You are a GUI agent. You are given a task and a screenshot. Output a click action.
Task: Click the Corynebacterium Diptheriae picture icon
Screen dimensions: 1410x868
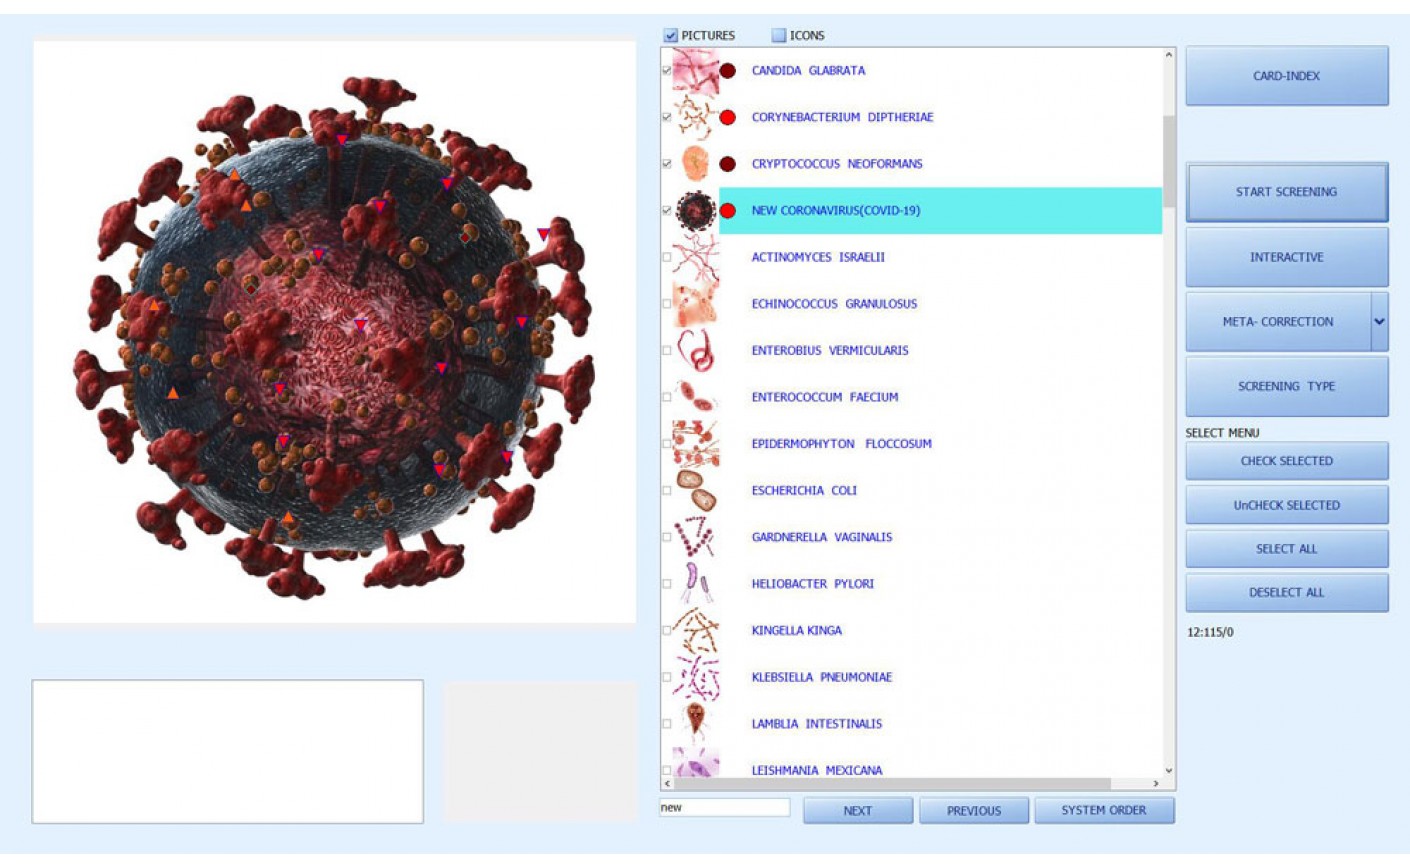(695, 118)
